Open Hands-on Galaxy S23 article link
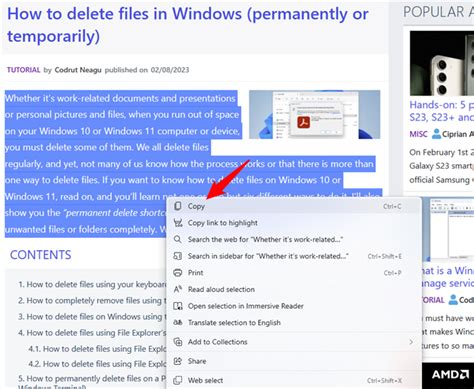Image resolution: width=474 pixels, height=389 pixels. click(441, 111)
